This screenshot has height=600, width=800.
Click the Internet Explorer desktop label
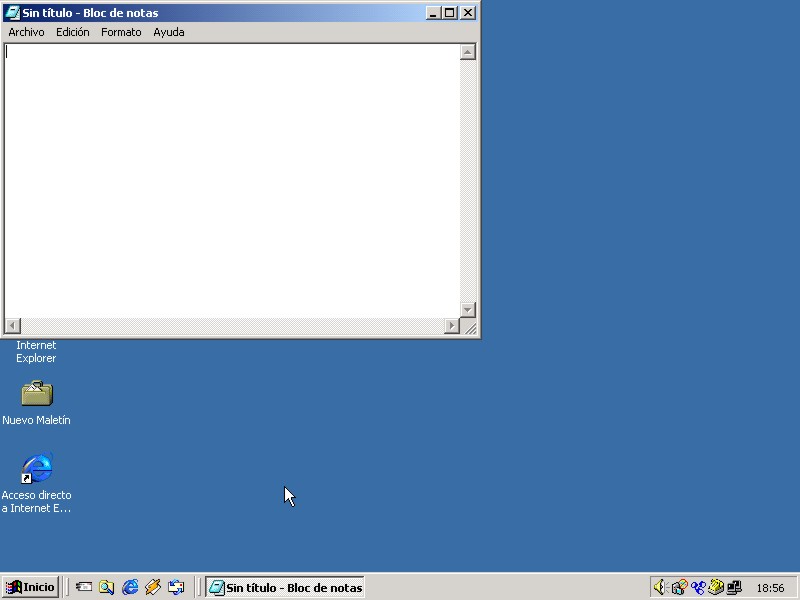click(36, 352)
